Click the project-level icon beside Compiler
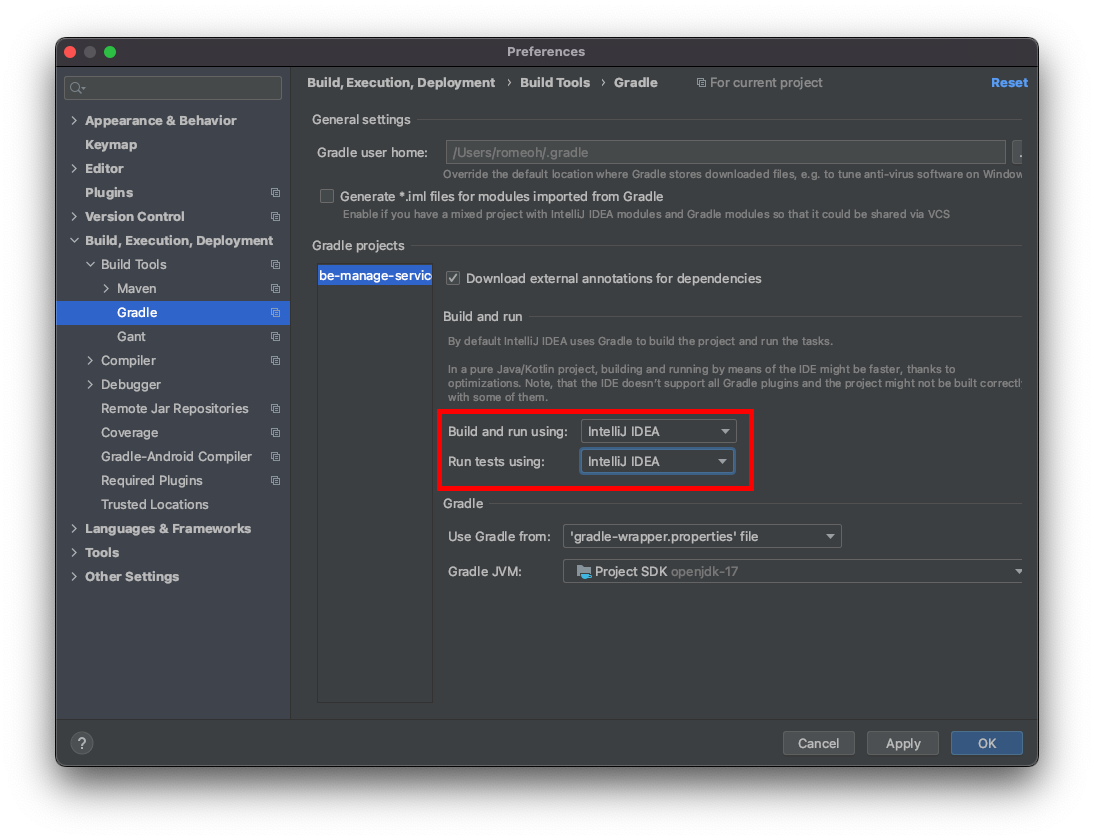The height and width of the screenshot is (840, 1094). pyautogui.click(x=276, y=361)
